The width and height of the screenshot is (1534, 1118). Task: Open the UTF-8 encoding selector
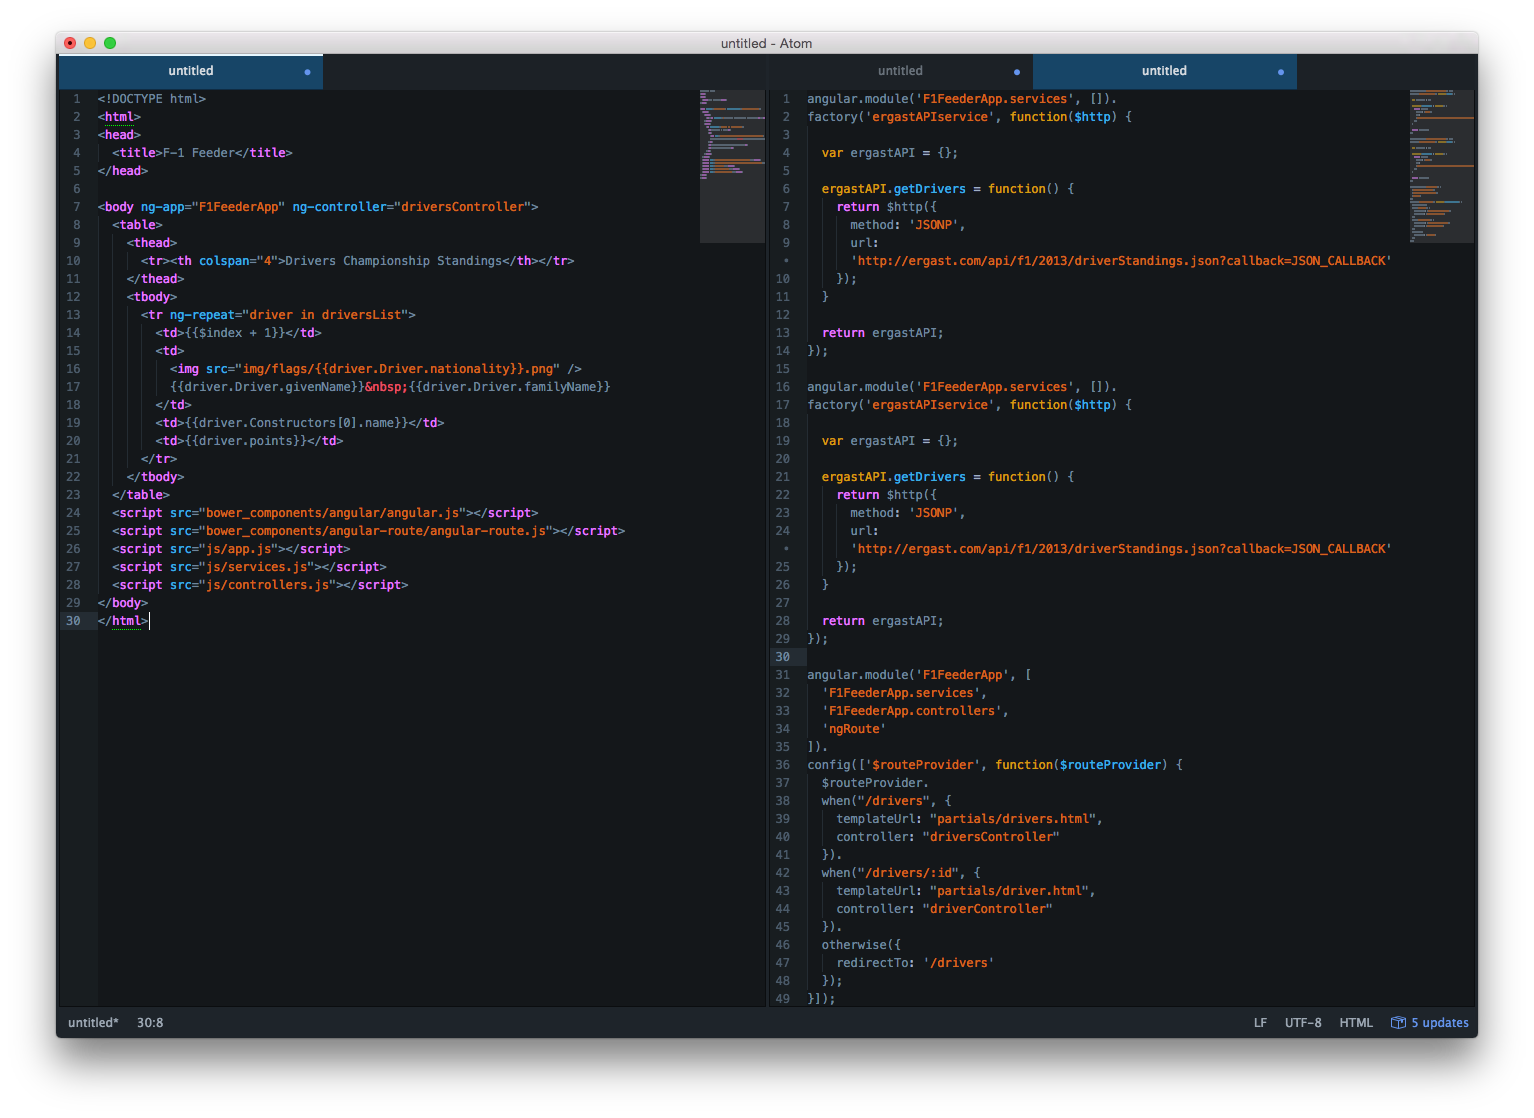(1303, 1022)
